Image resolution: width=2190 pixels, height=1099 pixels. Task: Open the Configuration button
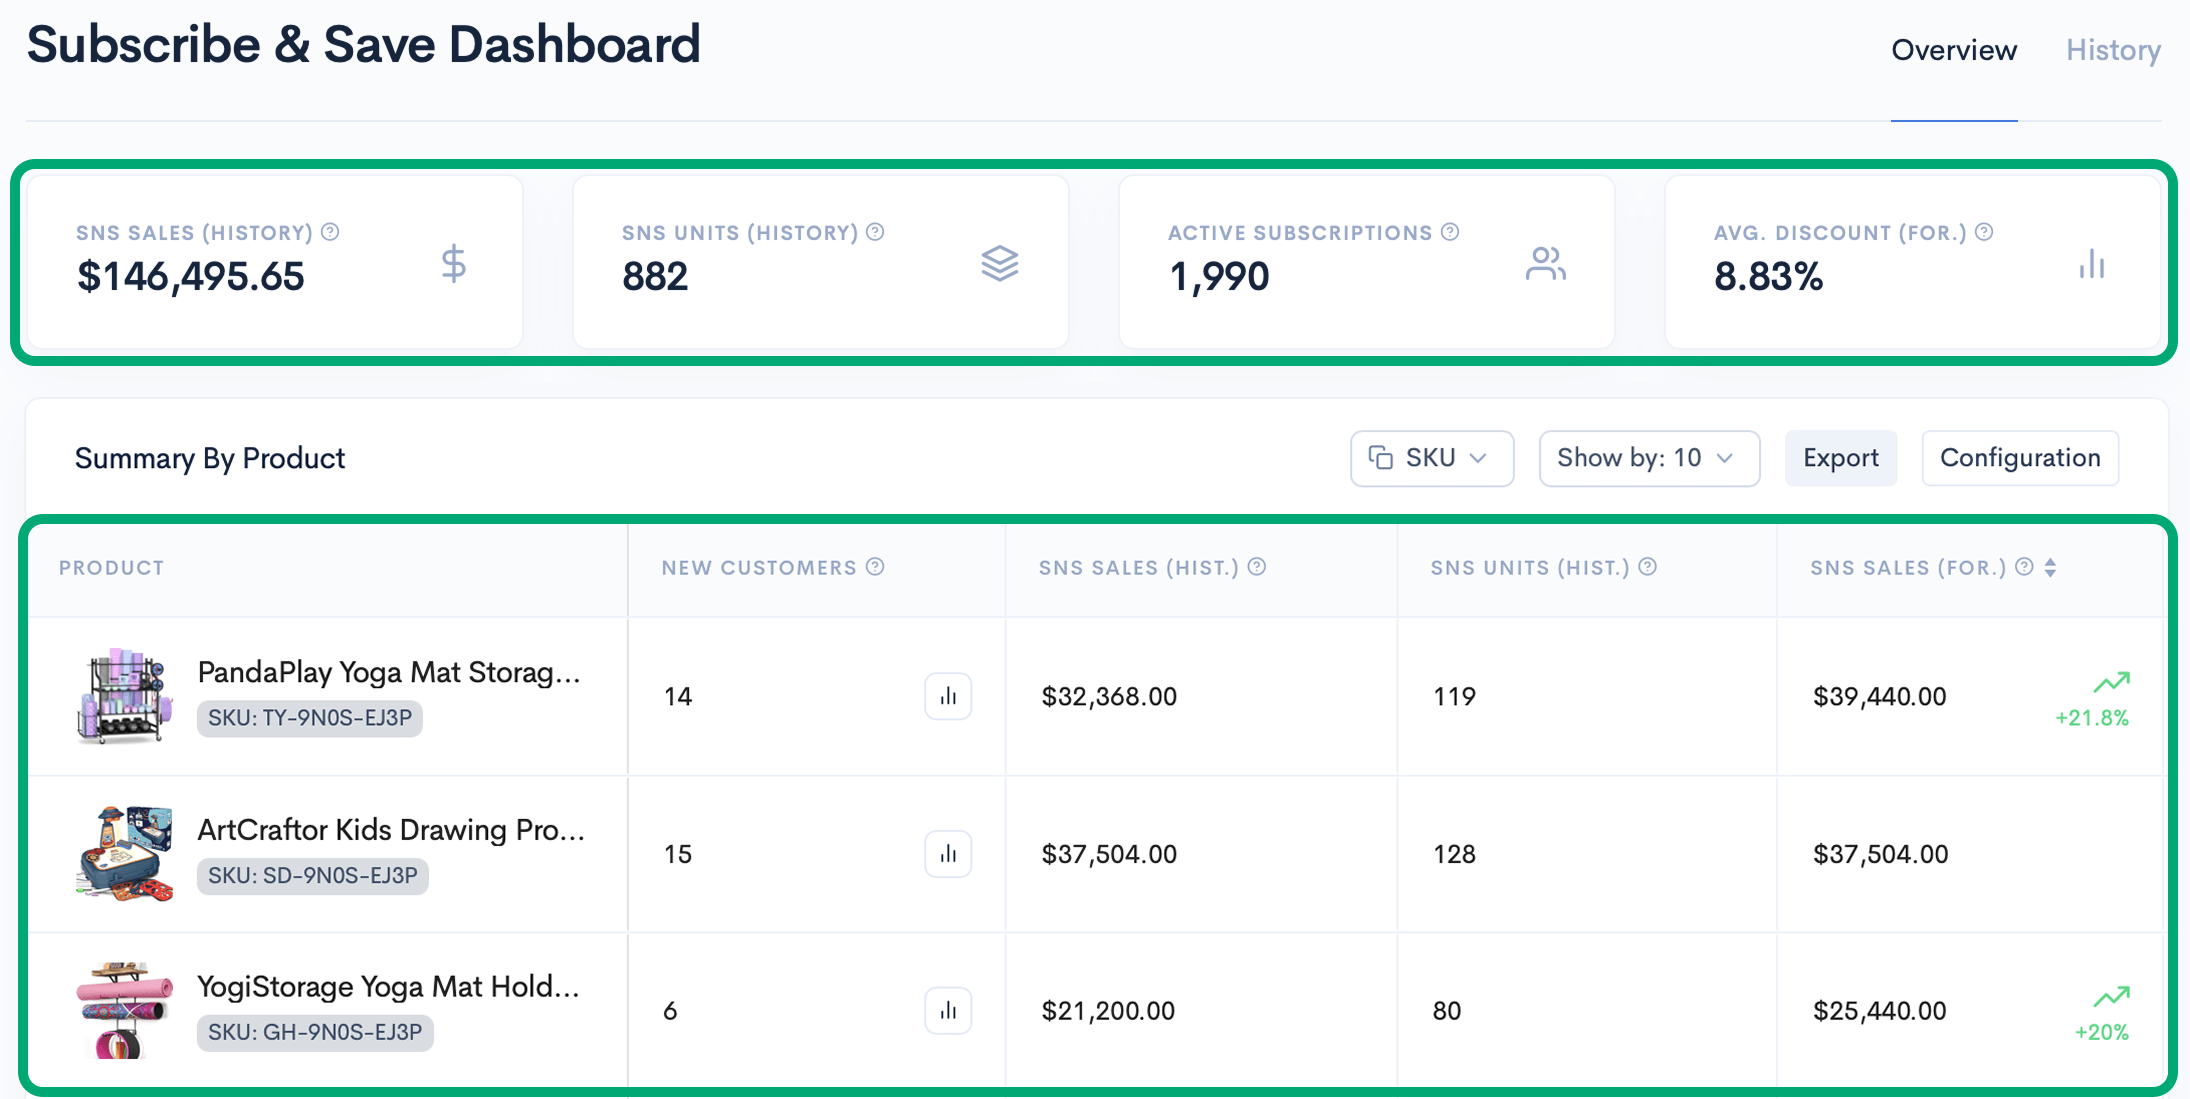tap(2020, 458)
